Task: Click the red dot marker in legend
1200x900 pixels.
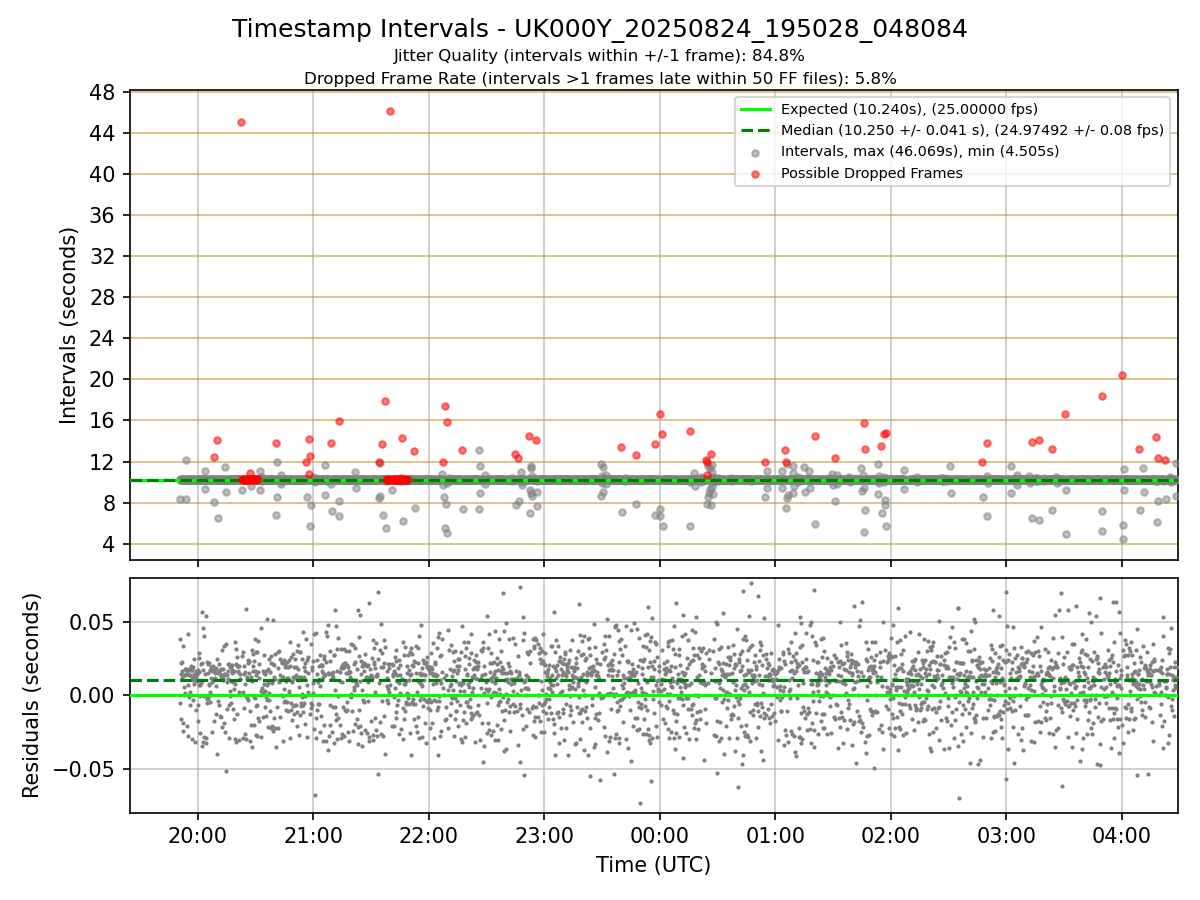Action: point(755,174)
